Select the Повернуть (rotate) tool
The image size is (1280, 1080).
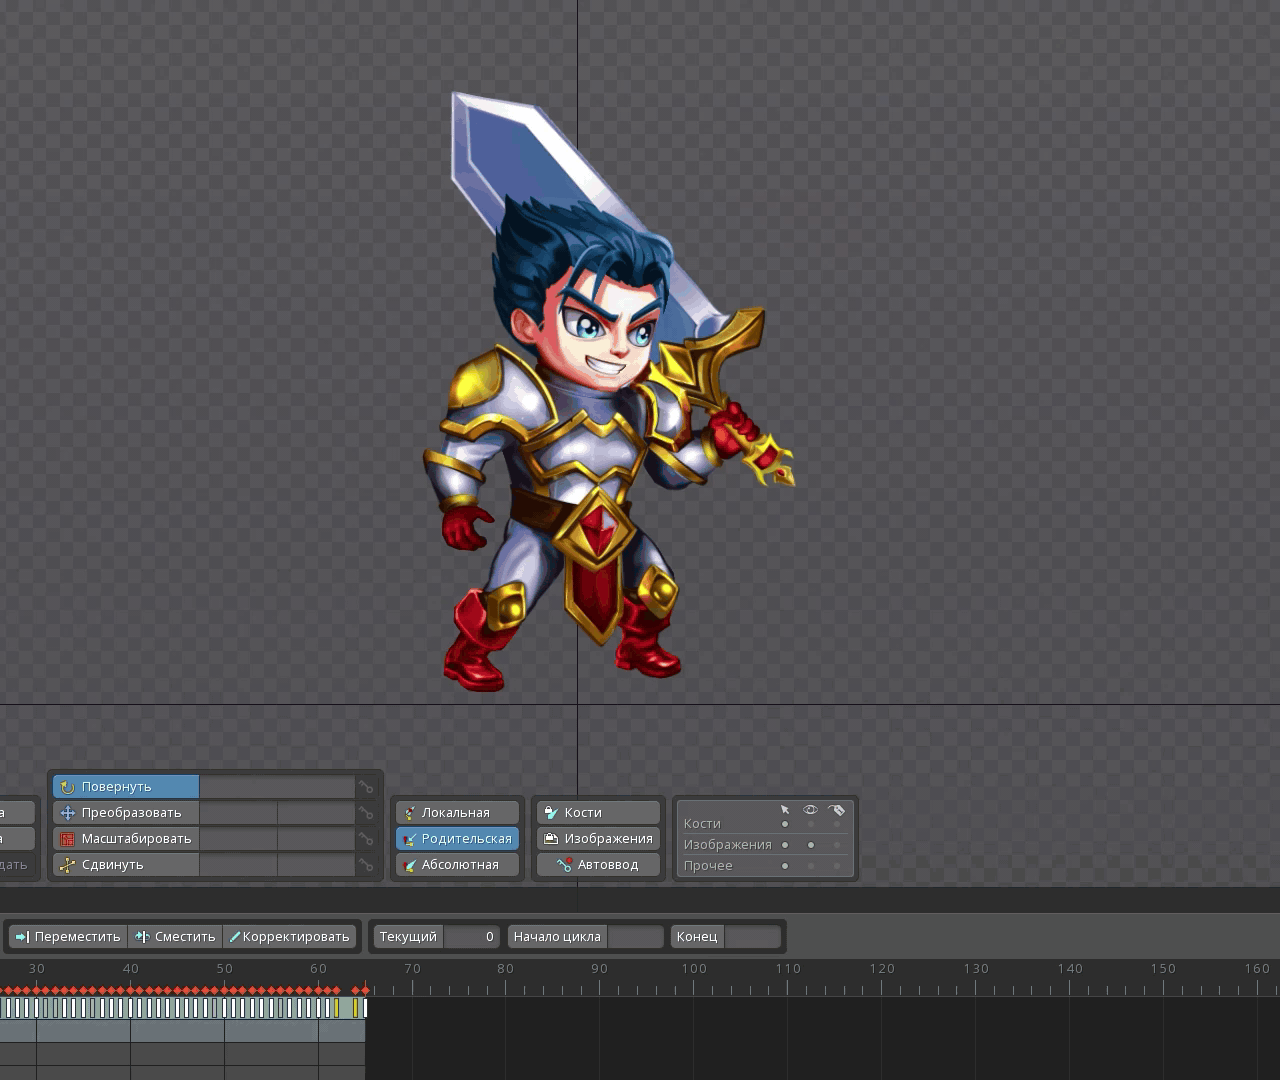[126, 787]
